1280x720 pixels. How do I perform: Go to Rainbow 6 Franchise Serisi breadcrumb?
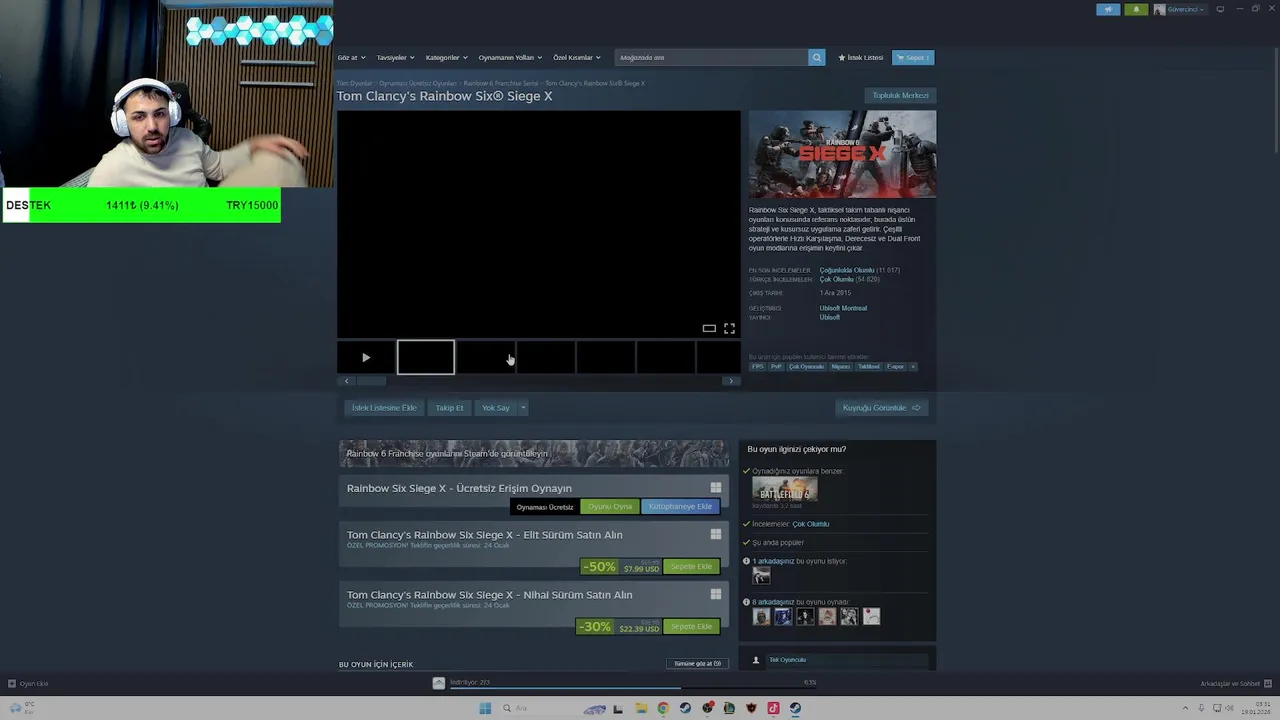(x=500, y=83)
